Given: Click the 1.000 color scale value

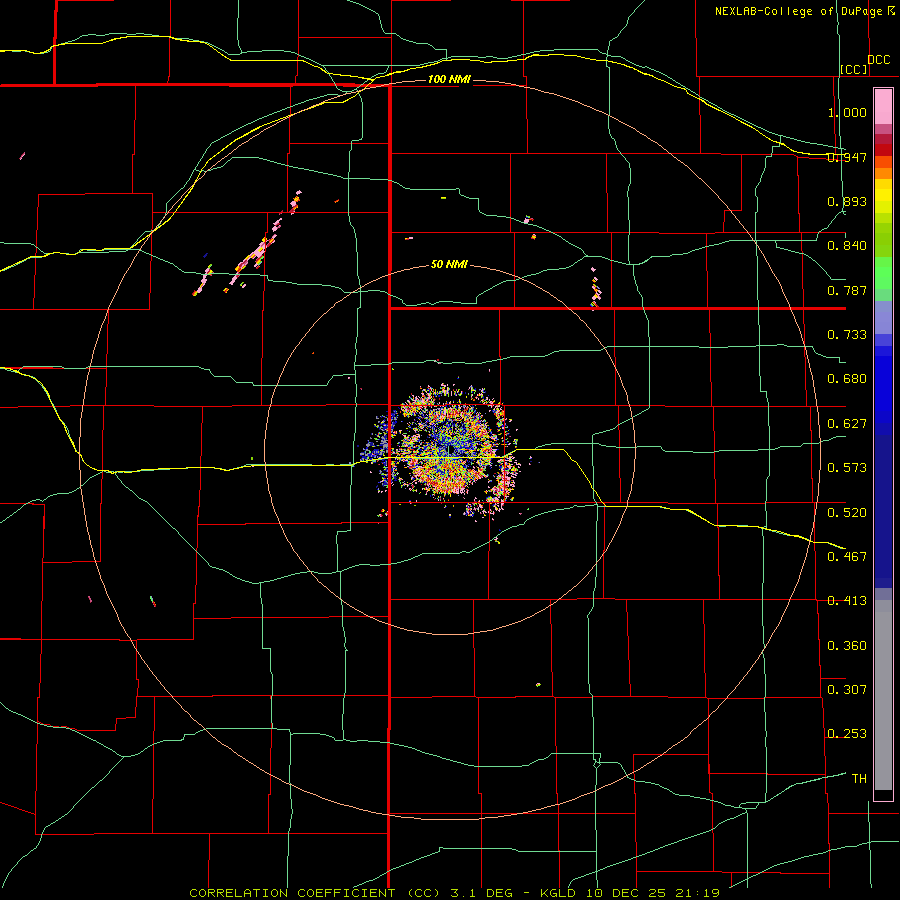Looking at the screenshot, I should [847, 112].
